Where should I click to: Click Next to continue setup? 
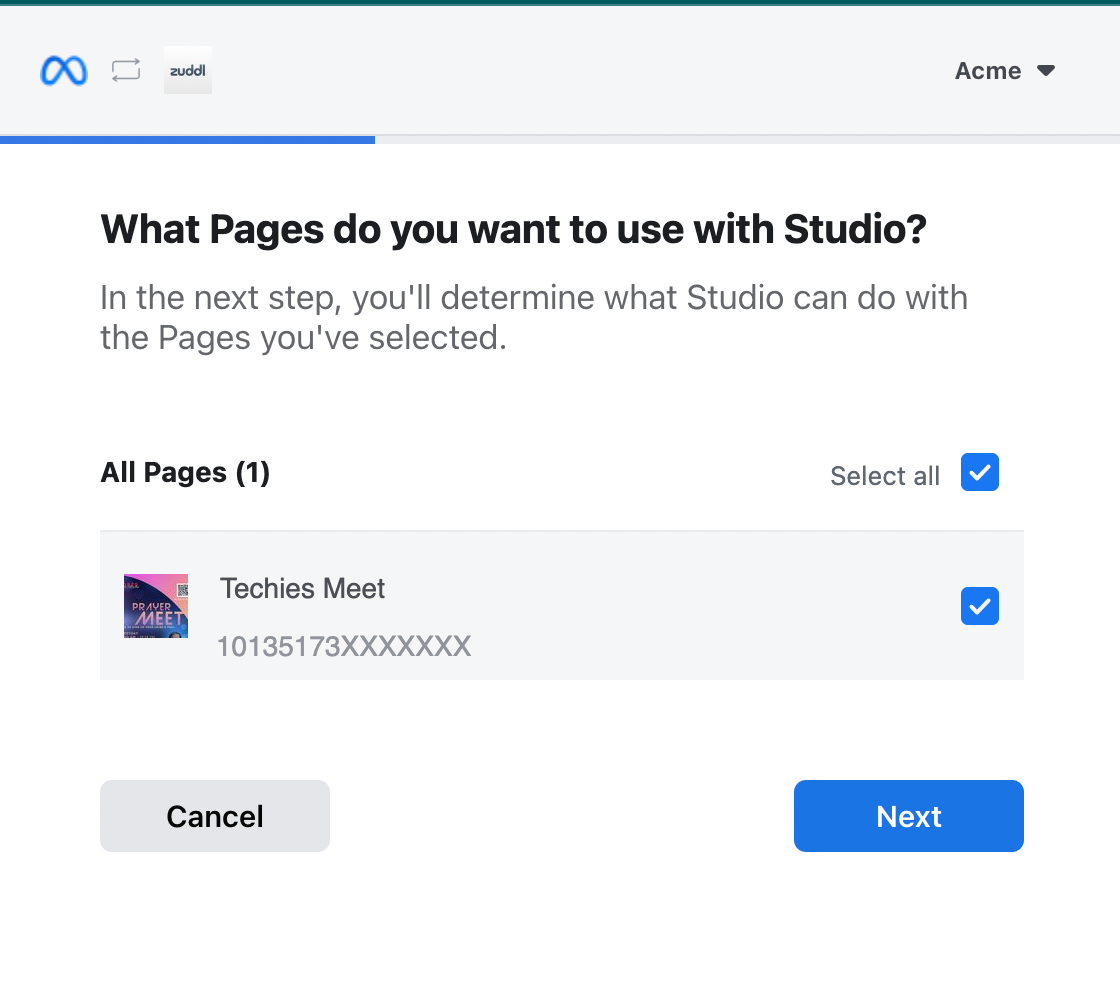908,816
